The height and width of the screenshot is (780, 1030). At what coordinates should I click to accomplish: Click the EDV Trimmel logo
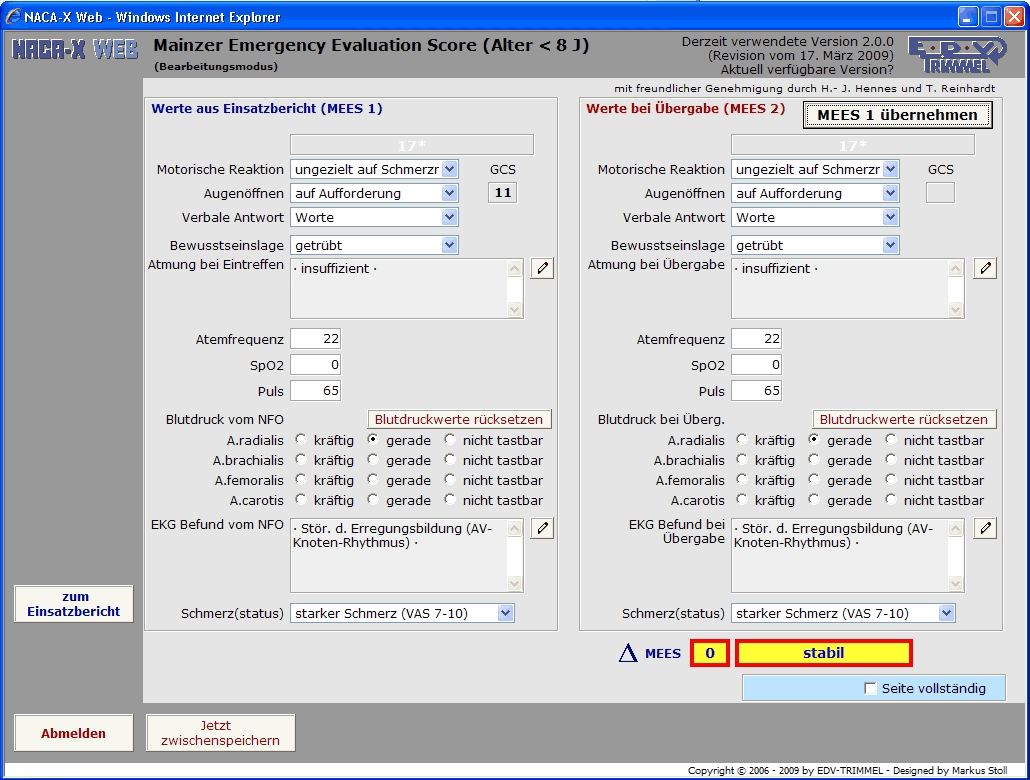coord(957,55)
